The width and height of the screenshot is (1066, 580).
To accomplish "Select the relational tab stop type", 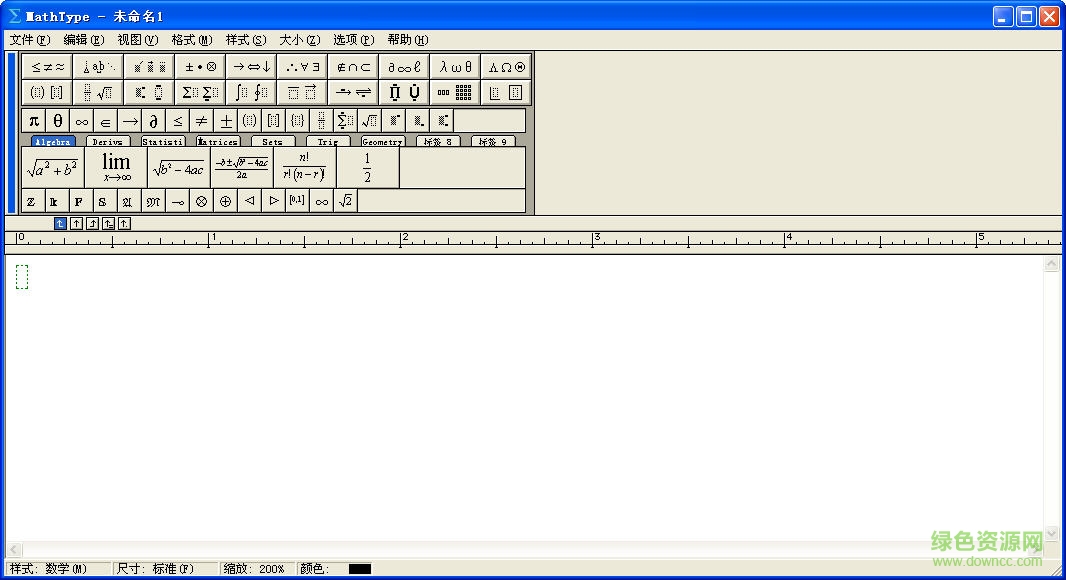I will (x=108, y=224).
